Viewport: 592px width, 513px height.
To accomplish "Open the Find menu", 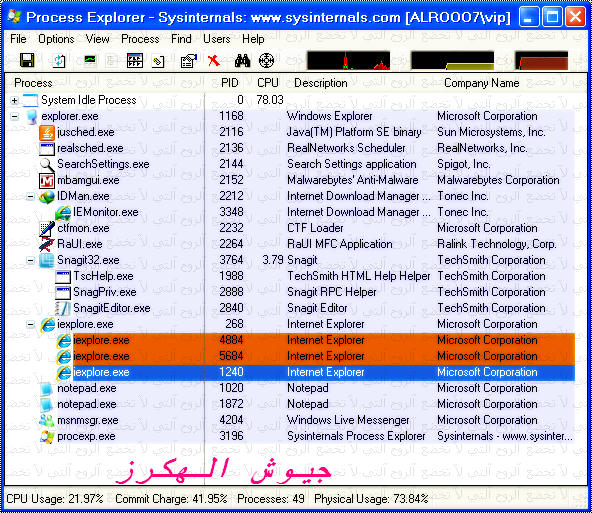I will [x=181, y=39].
